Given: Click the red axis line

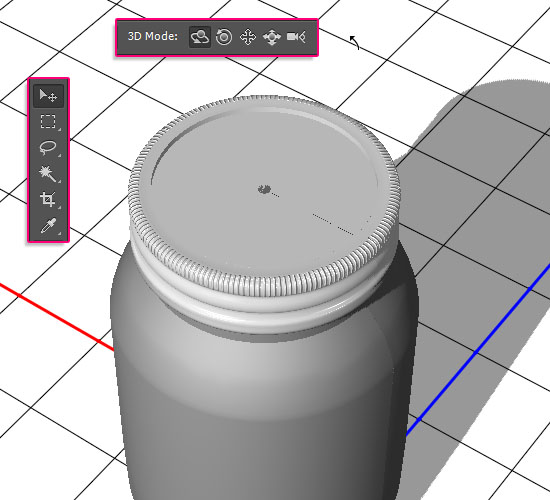Looking at the screenshot, I should [x=56, y=315].
